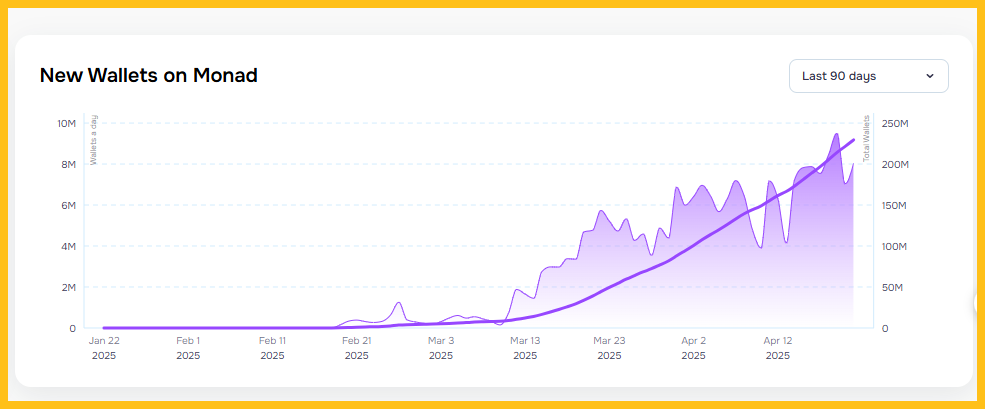This screenshot has width=985, height=409.
Task: Click the 6M left axis value
Action: [x=68, y=205]
